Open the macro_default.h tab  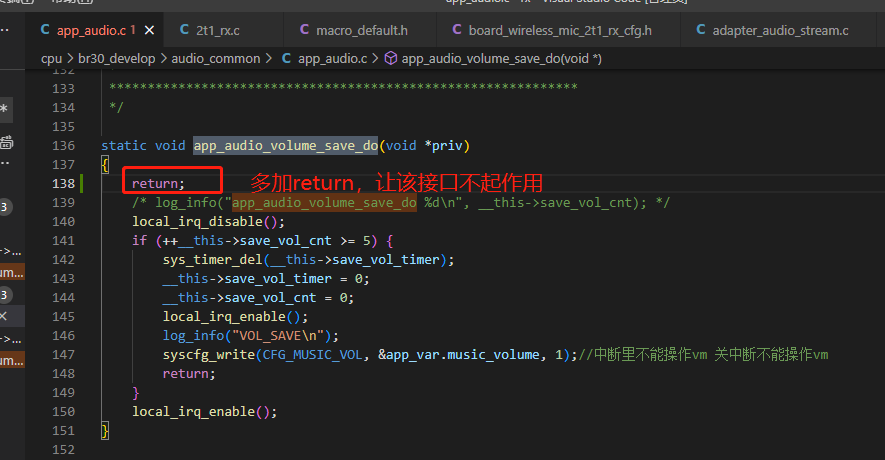362,30
